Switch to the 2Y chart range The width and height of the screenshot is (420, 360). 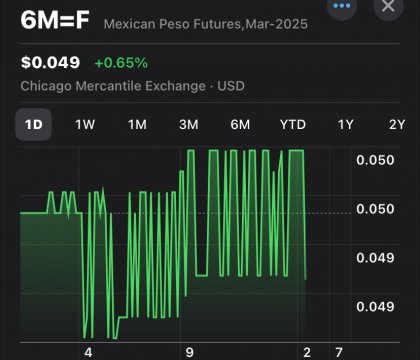coord(397,125)
